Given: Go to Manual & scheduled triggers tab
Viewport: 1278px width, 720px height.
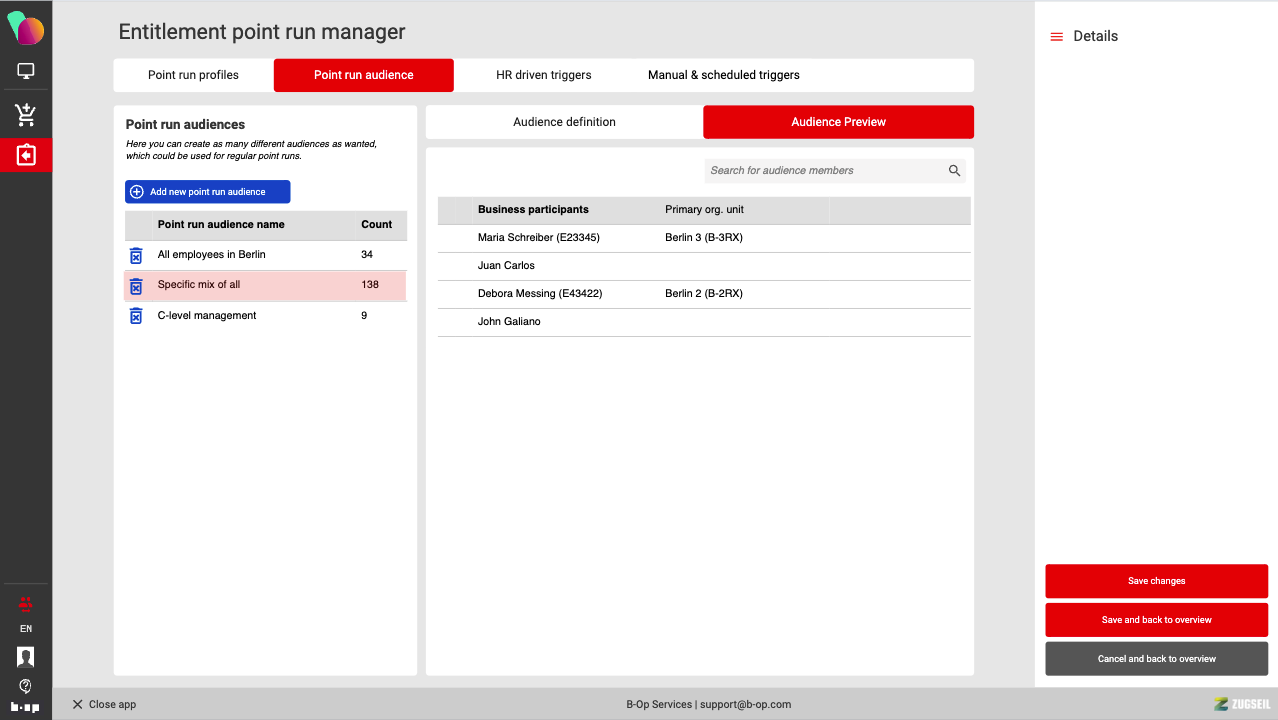Looking at the screenshot, I should (x=723, y=75).
